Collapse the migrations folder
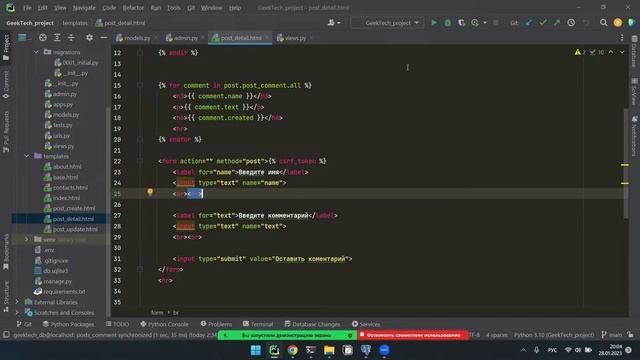This screenshot has width=640, height=360. [36, 52]
